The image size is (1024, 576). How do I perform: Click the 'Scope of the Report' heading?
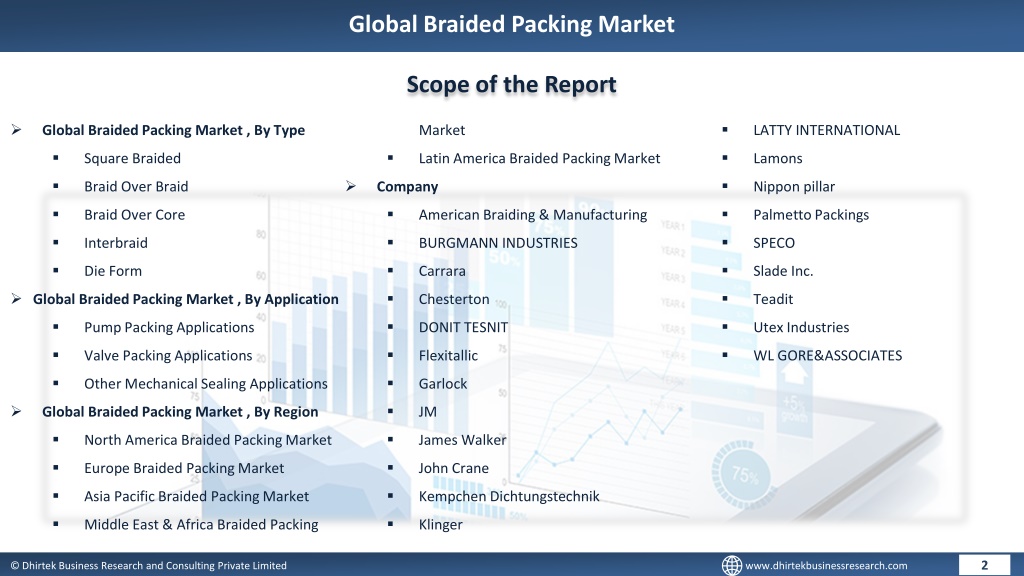click(511, 84)
